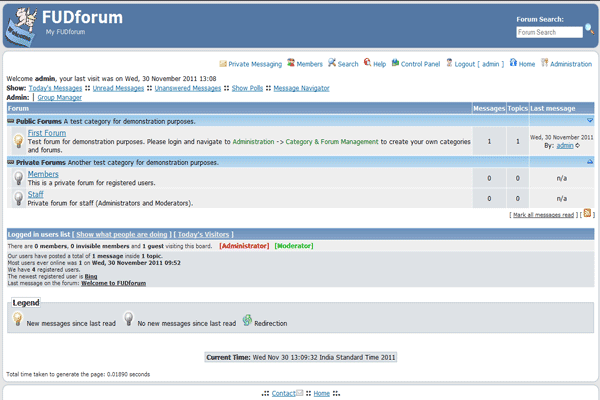Click the up arrow on Private Forums row
The height and width of the screenshot is (400, 600).
coord(590,162)
